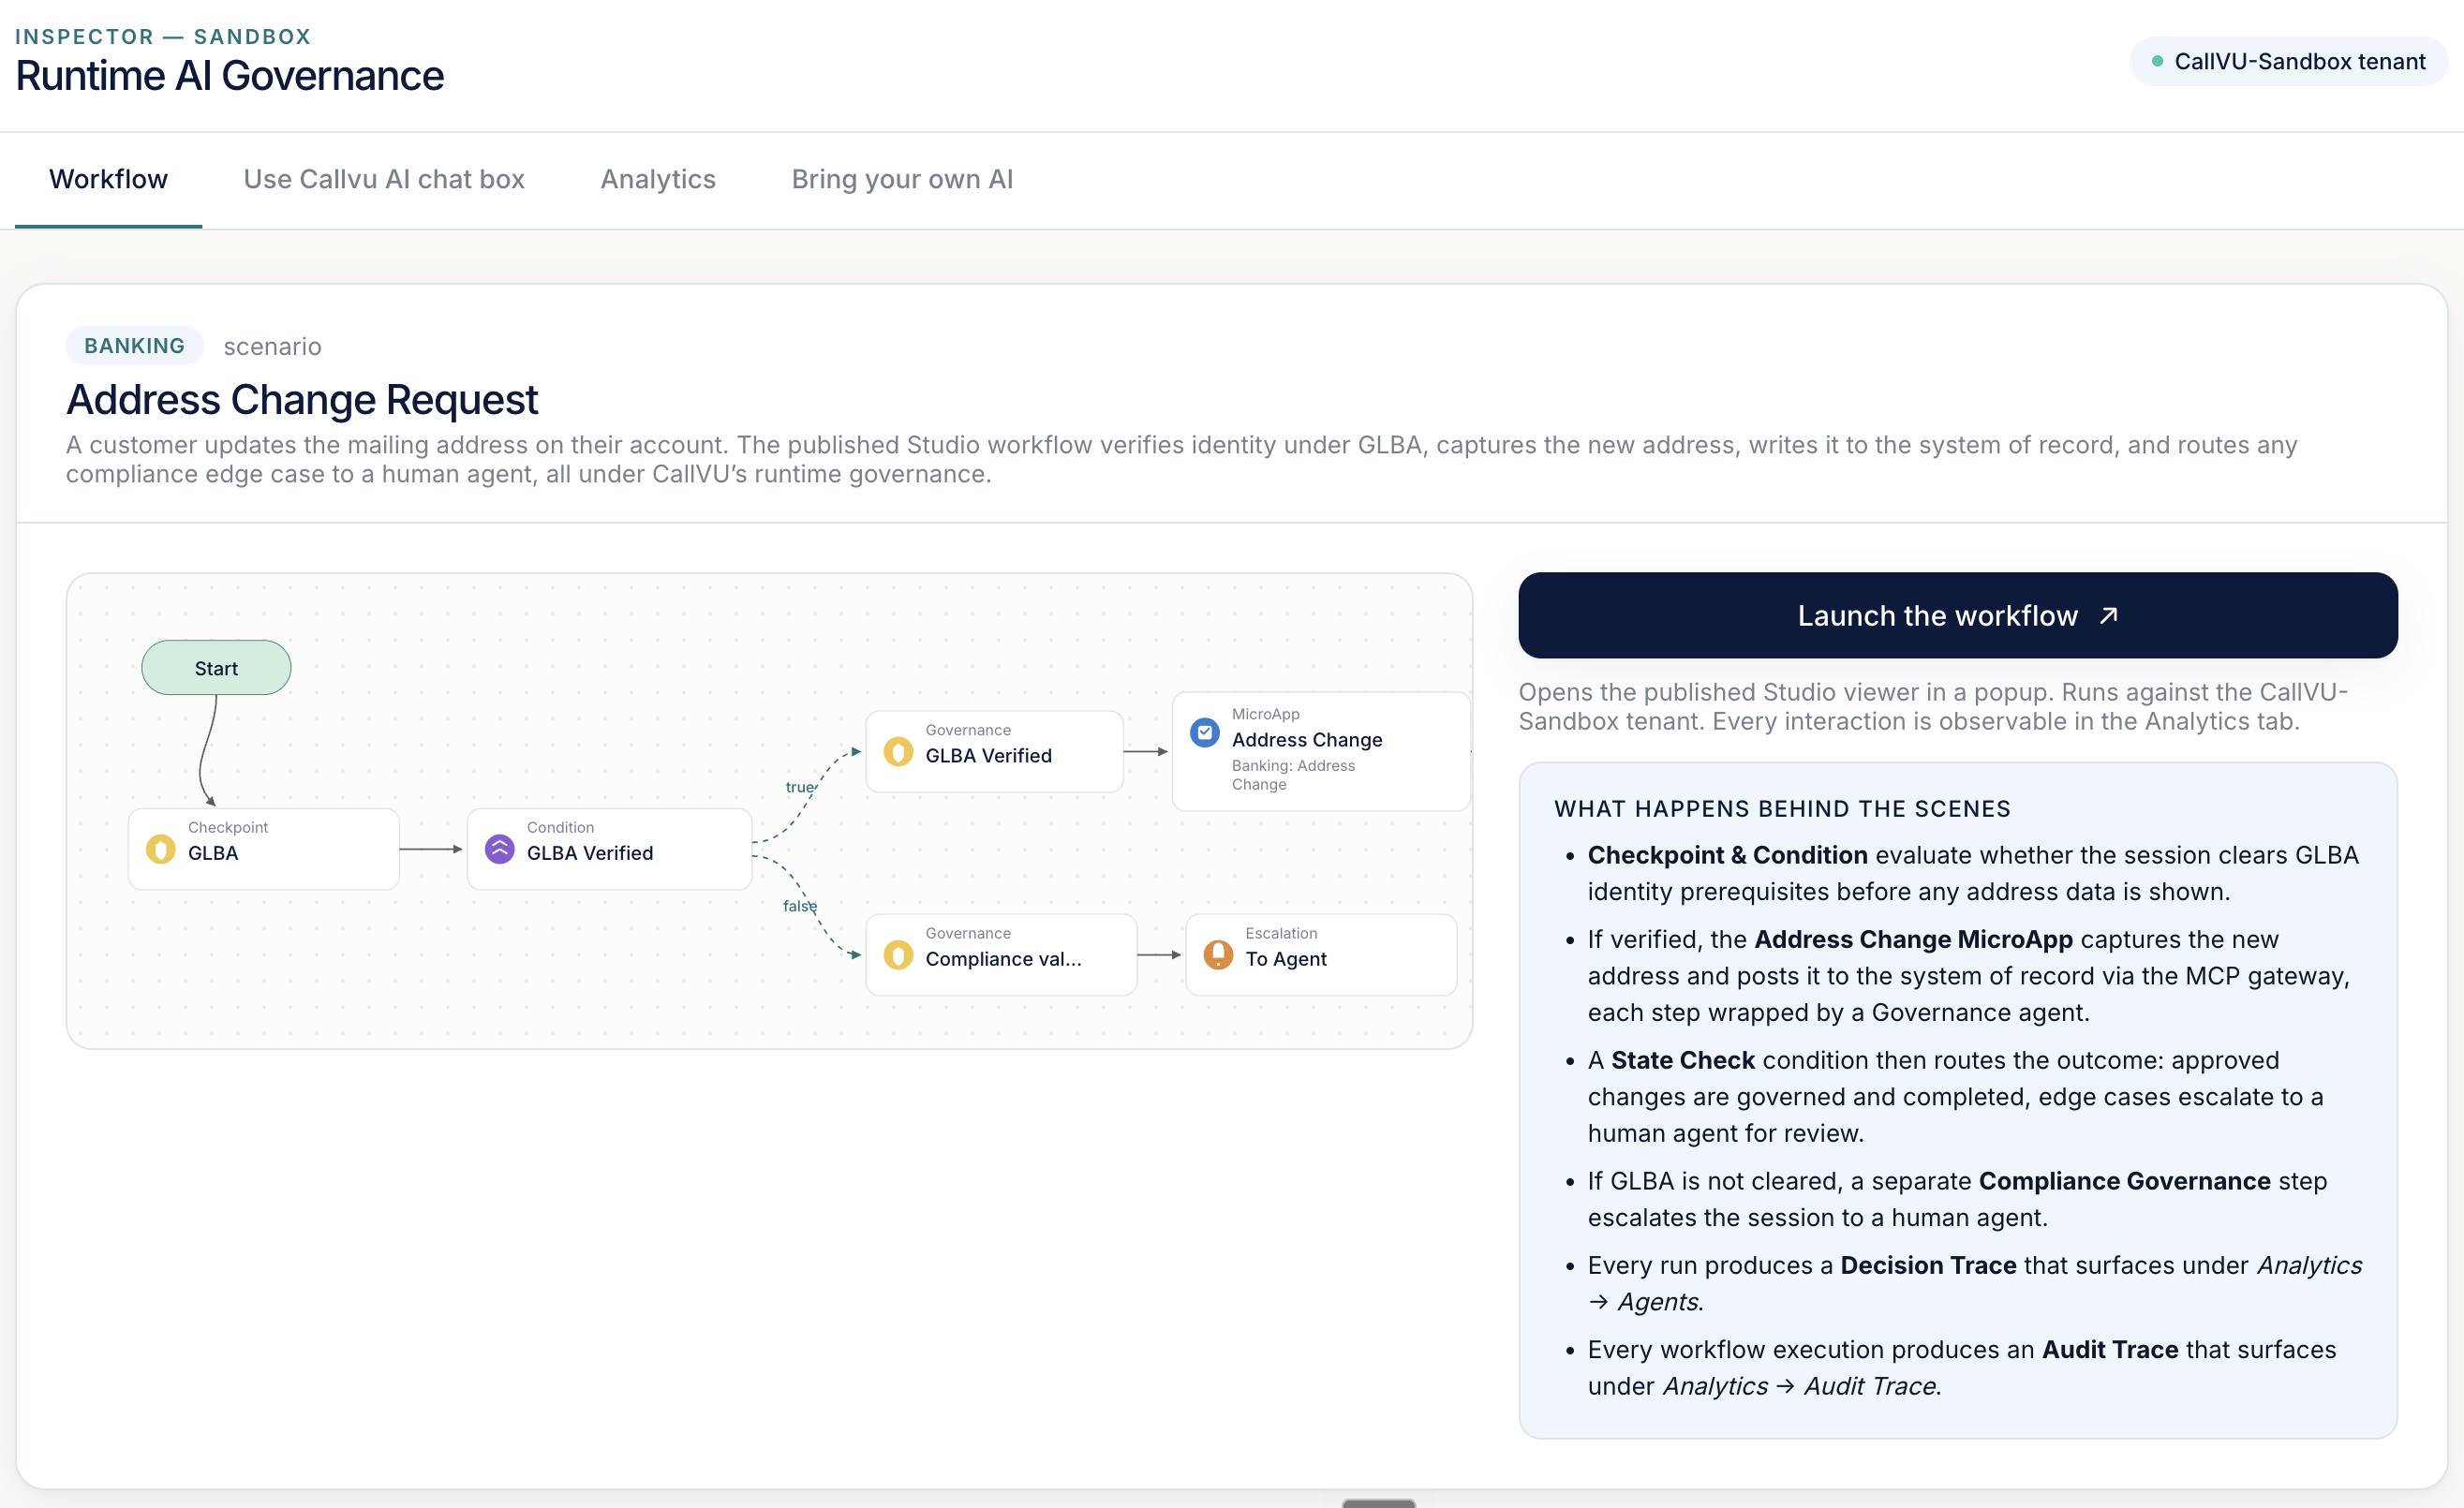Select the Checkpoint GLBA node
Viewport: 2464px width, 1508px height.
pos(264,849)
